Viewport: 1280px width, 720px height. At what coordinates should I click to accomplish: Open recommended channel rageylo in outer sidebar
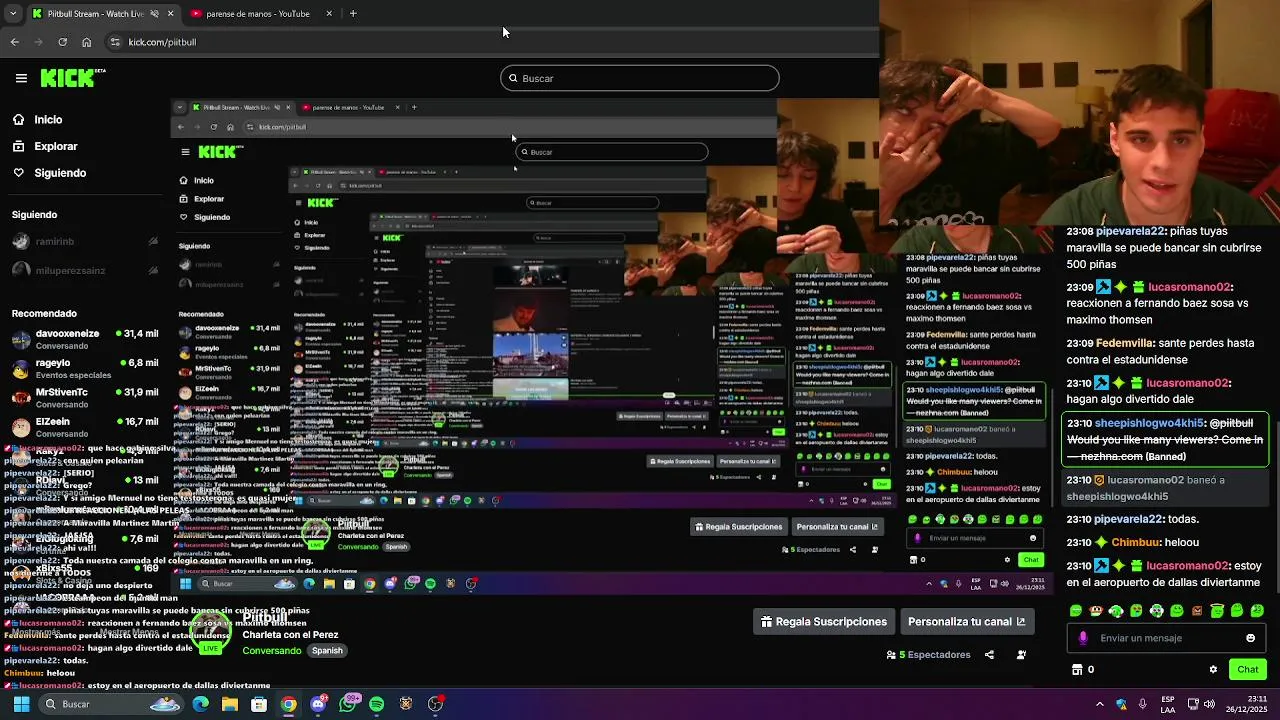85,368
